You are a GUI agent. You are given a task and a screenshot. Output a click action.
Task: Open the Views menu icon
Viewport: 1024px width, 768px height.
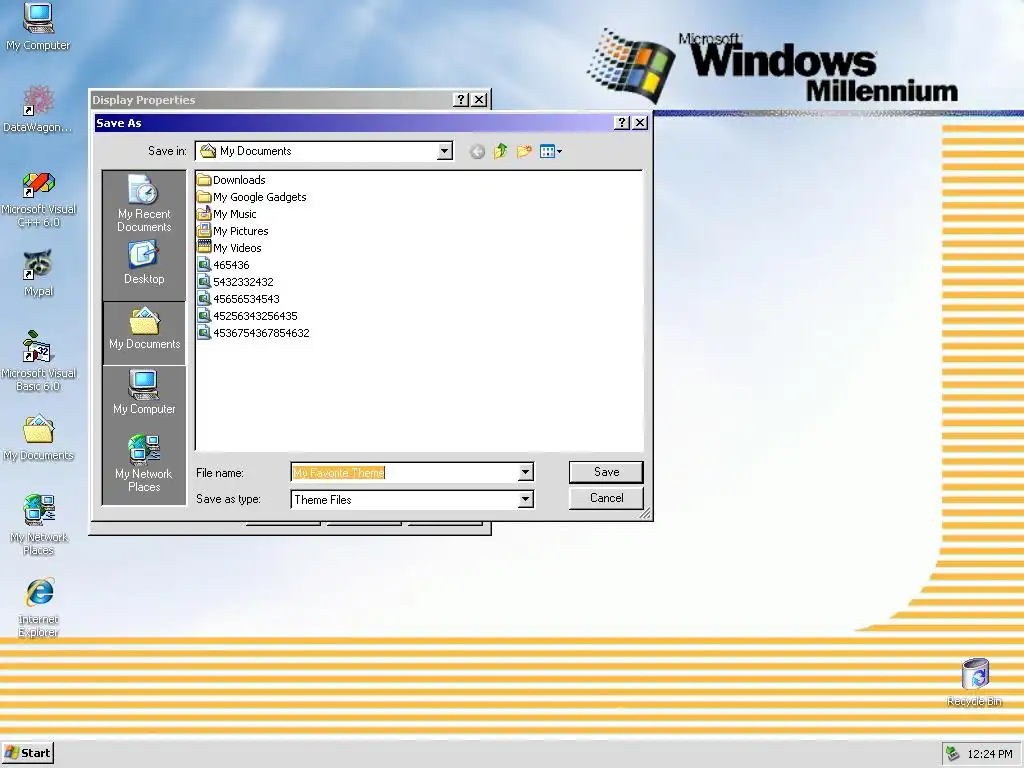(x=551, y=152)
